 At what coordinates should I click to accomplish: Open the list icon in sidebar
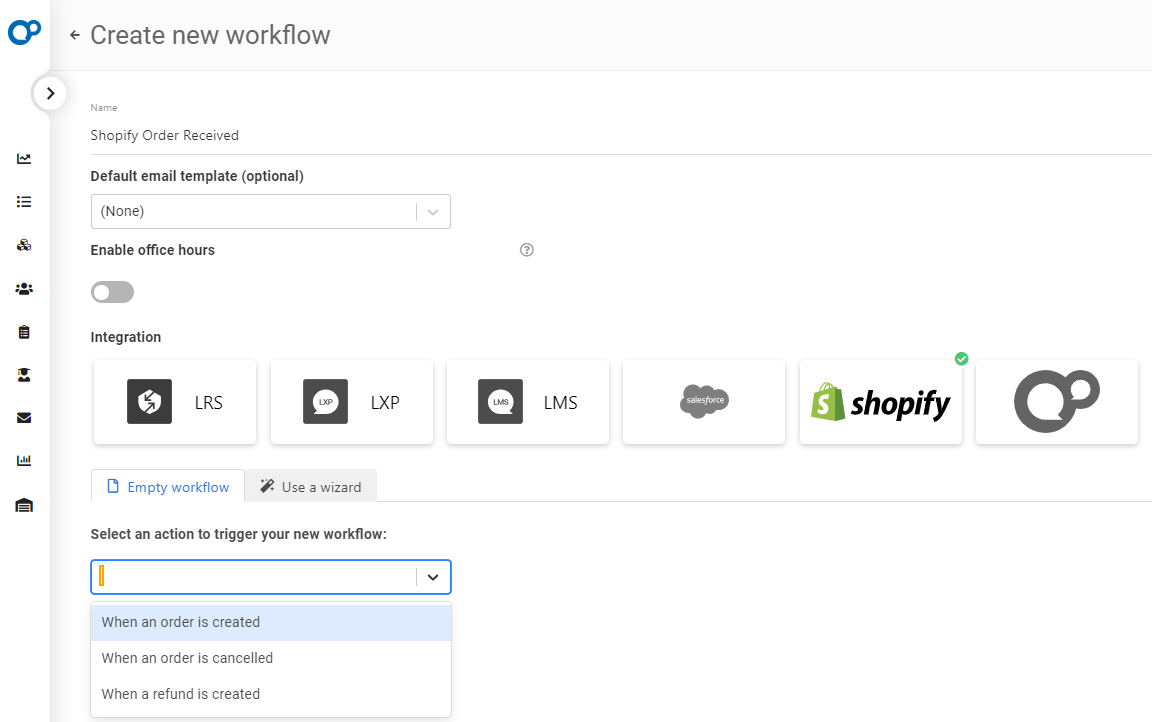(24, 202)
